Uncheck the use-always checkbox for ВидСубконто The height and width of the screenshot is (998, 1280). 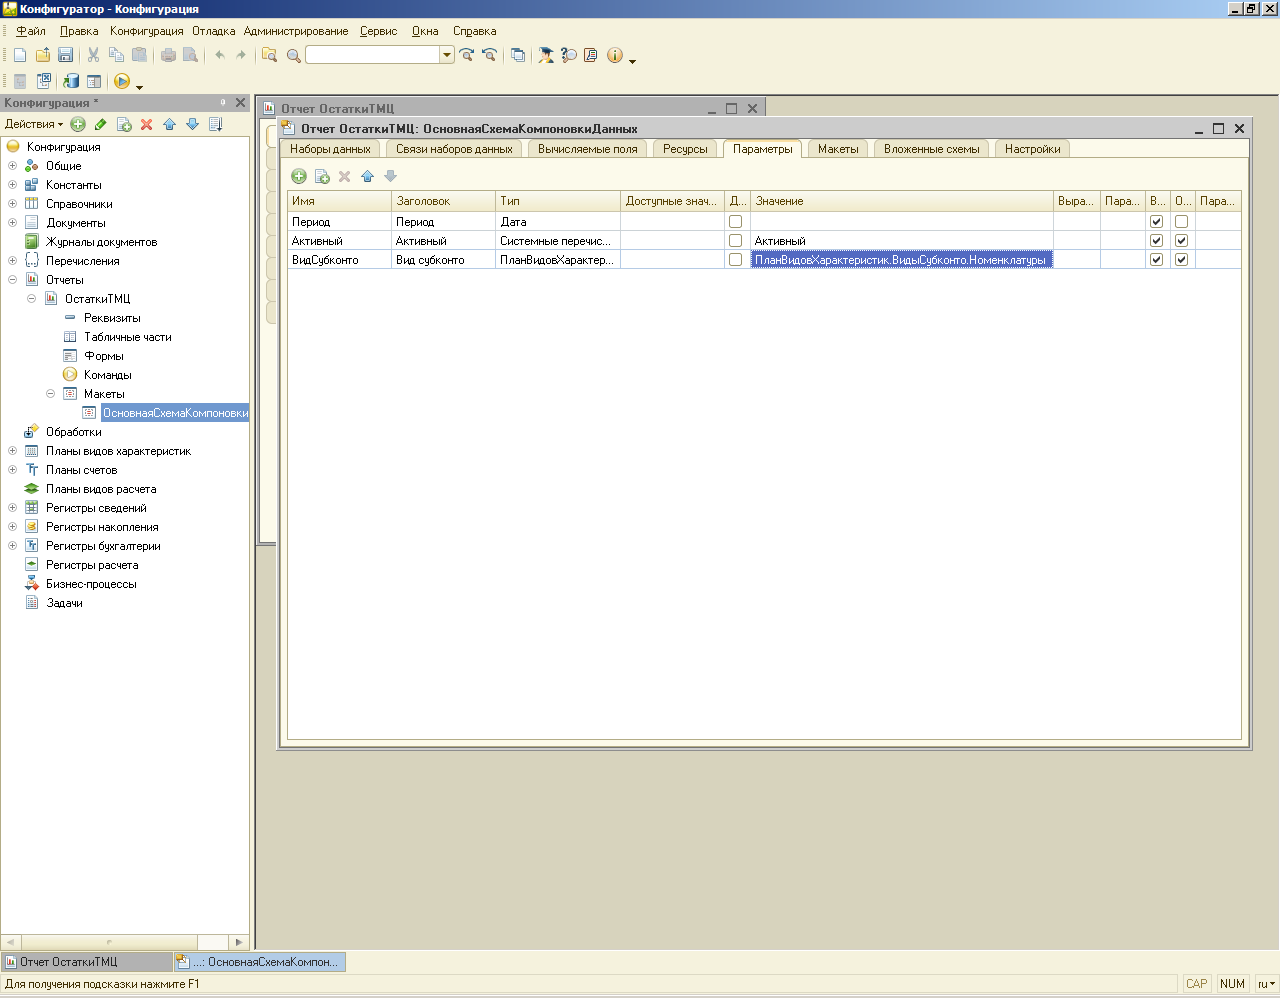pyautogui.click(x=1156, y=260)
